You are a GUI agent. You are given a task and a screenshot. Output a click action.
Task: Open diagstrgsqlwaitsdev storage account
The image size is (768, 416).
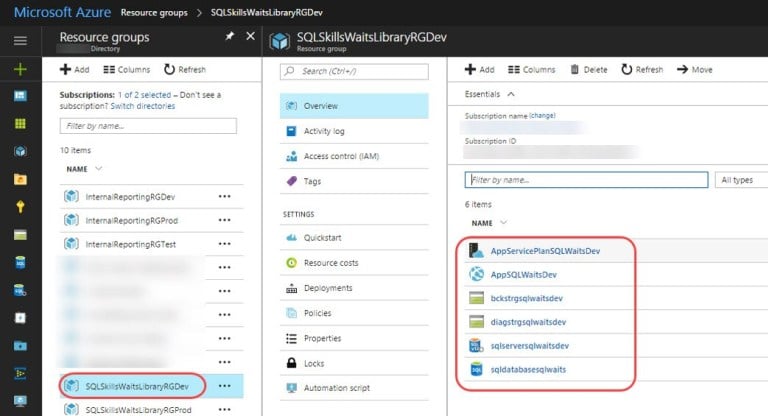(528, 322)
